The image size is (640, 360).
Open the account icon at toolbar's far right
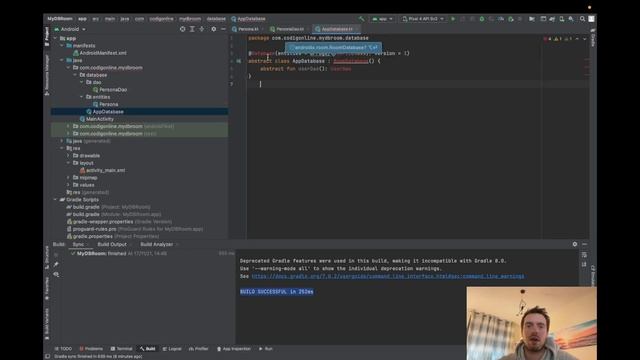591,19
